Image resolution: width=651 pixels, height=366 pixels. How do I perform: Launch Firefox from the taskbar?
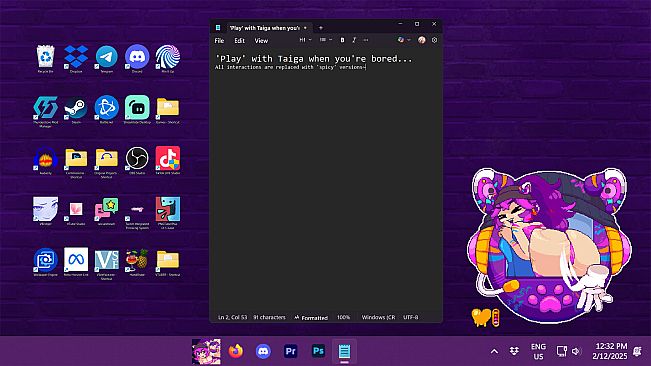[235, 351]
